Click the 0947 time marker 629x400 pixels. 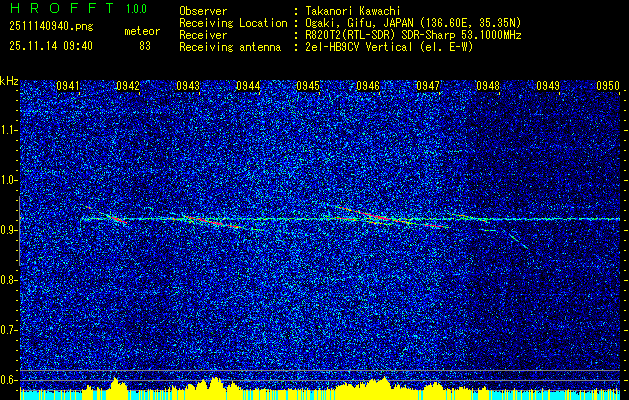coord(428,86)
